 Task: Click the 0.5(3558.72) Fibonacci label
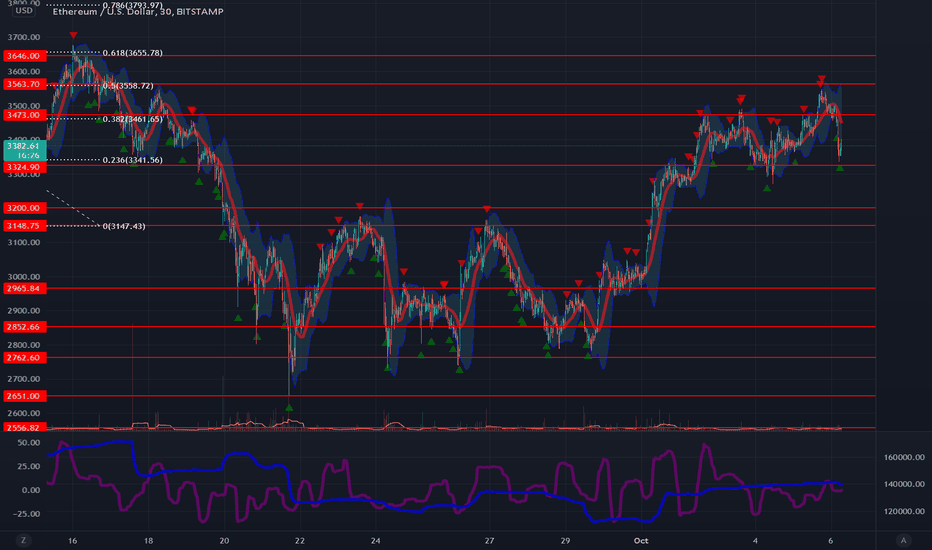pos(128,86)
